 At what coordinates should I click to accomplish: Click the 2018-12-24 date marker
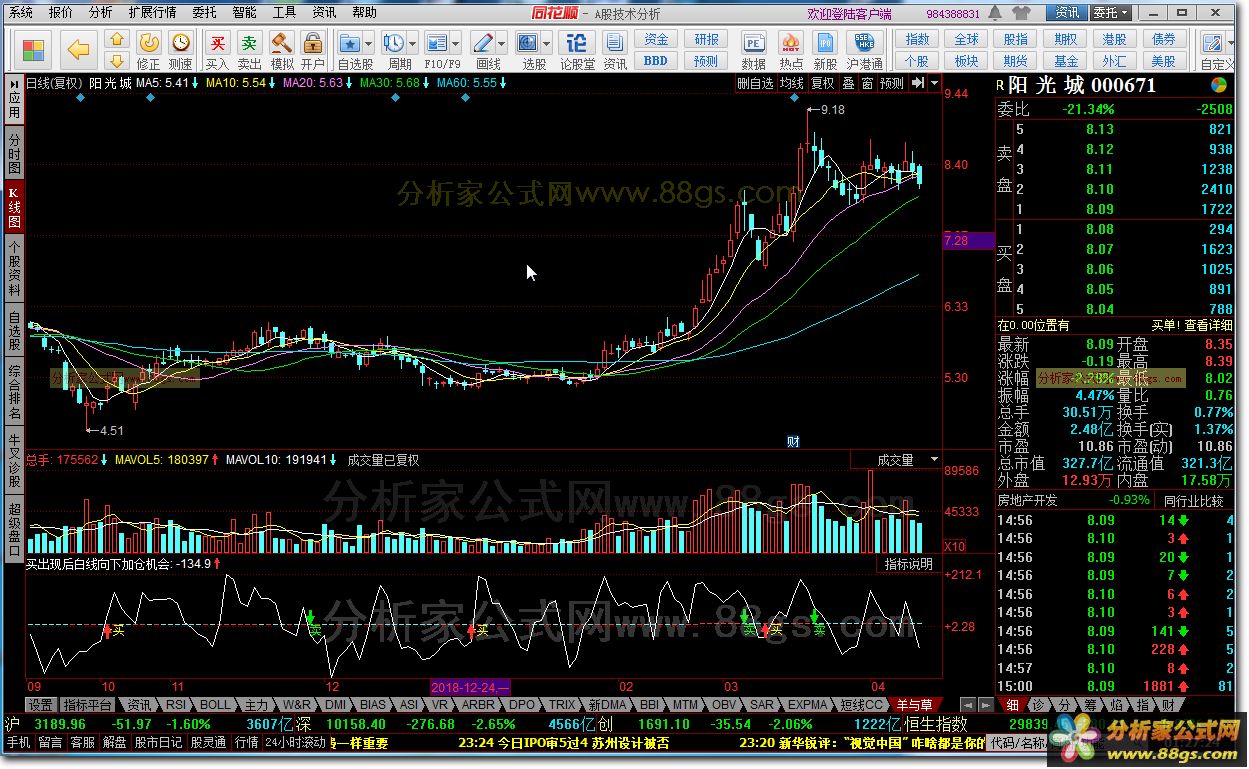coord(470,687)
